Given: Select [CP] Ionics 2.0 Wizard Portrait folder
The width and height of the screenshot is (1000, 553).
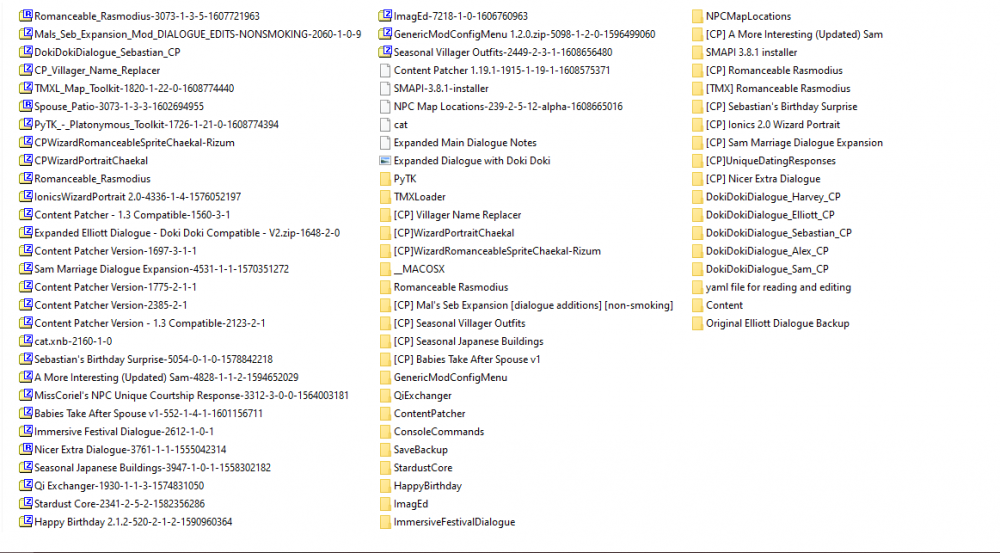Looking at the screenshot, I should tap(773, 124).
